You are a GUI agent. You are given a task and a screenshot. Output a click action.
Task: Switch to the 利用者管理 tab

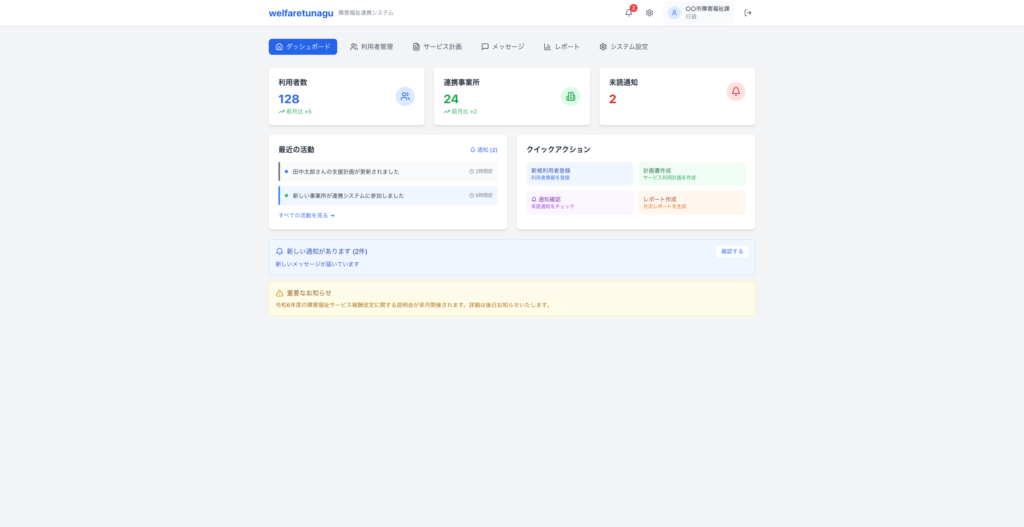(x=371, y=47)
